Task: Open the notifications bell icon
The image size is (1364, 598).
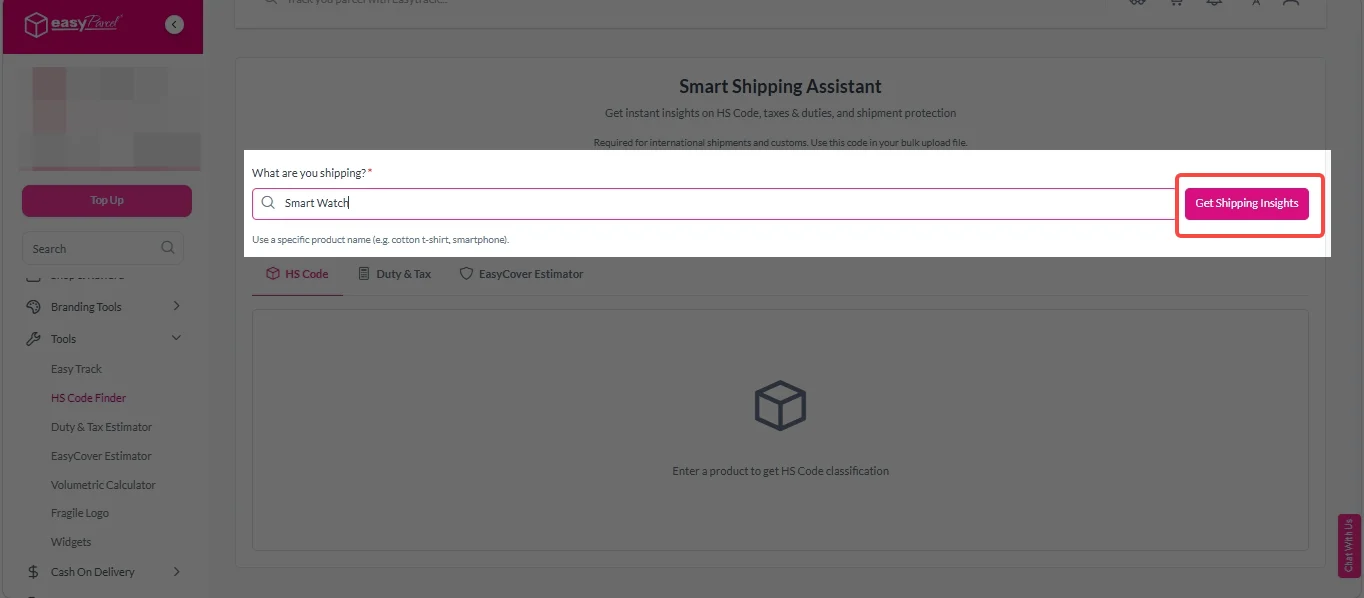Action: click(1214, 4)
